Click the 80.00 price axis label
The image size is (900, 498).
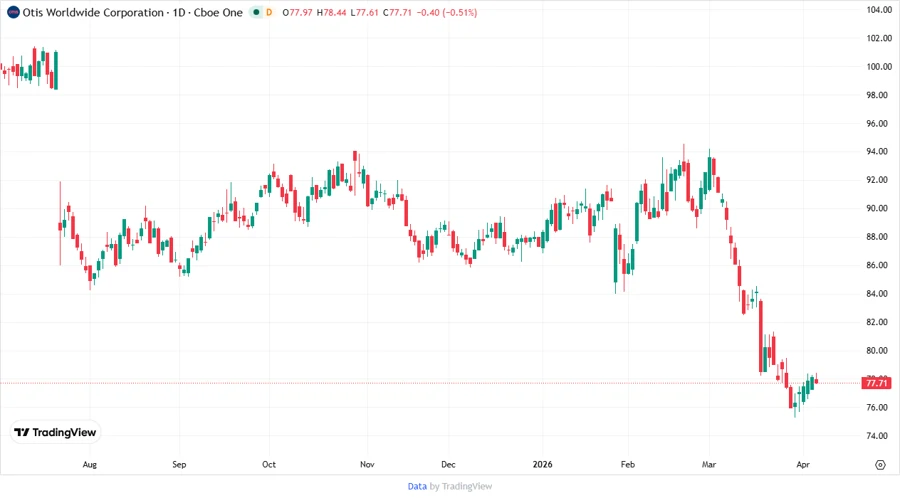879,351
